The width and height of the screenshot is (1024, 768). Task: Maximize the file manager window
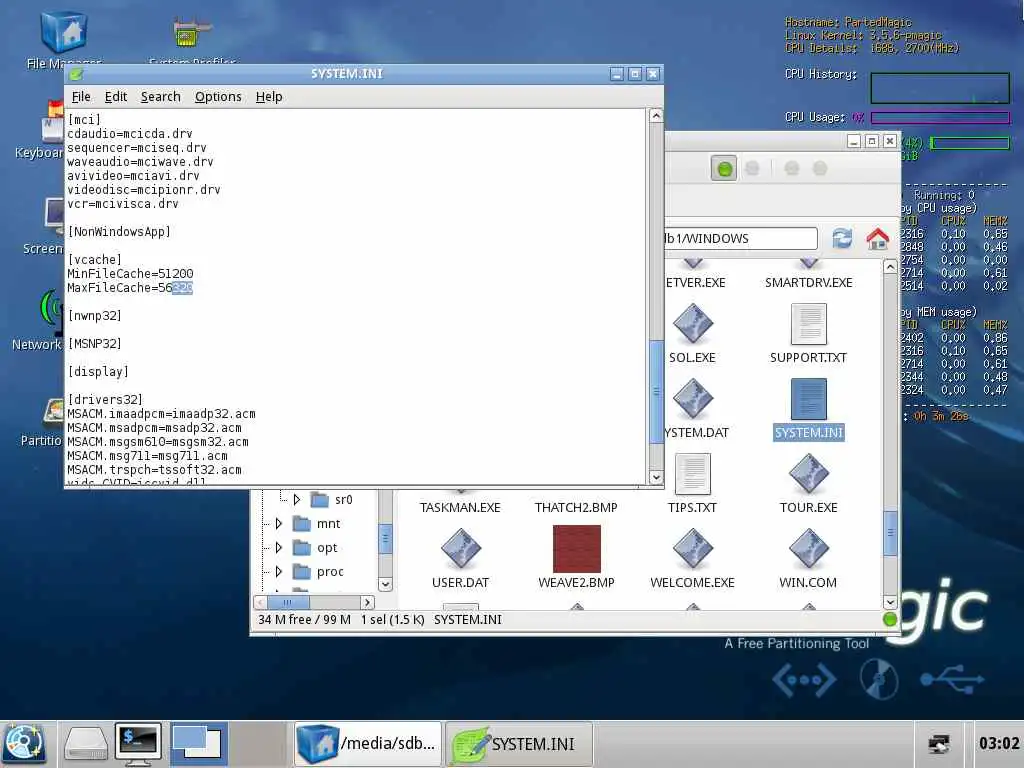872,141
